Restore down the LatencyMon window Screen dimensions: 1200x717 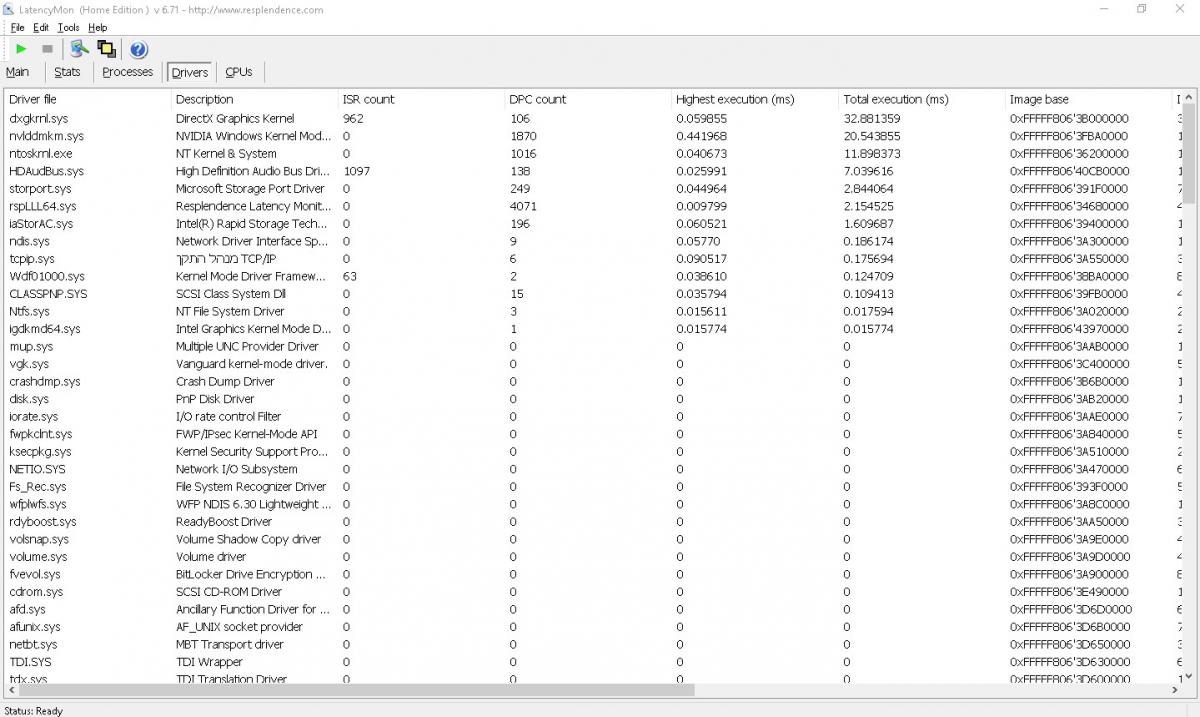1141,9
